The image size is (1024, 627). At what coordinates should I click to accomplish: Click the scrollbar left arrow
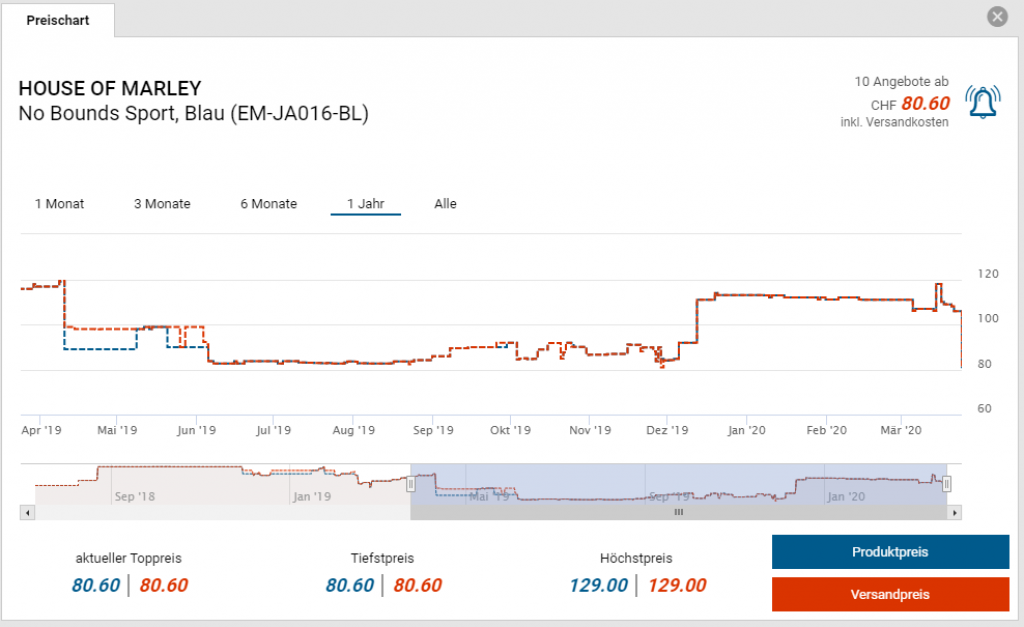[27, 512]
